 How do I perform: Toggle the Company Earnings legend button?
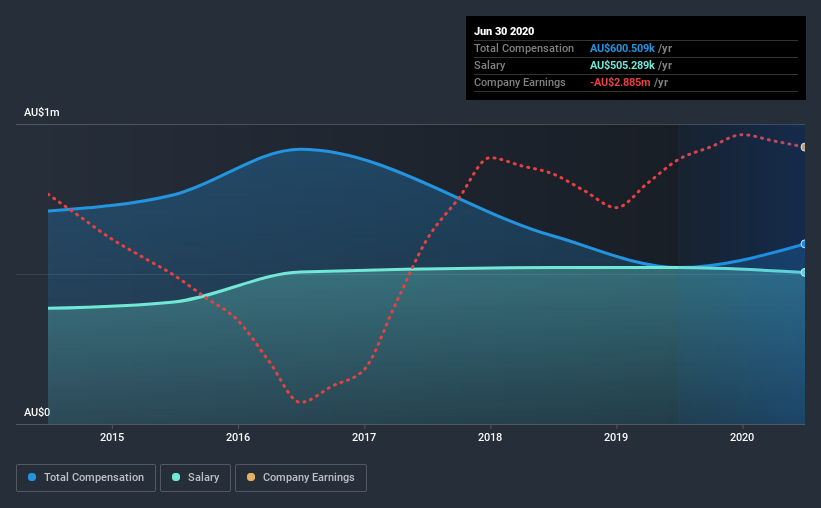click(x=301, y=478)
